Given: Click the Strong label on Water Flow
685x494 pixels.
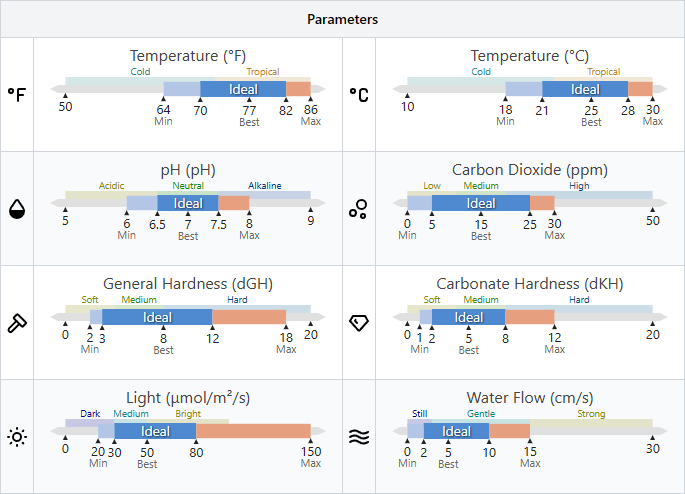Looking at the screenshot, I should pos(591,414).
